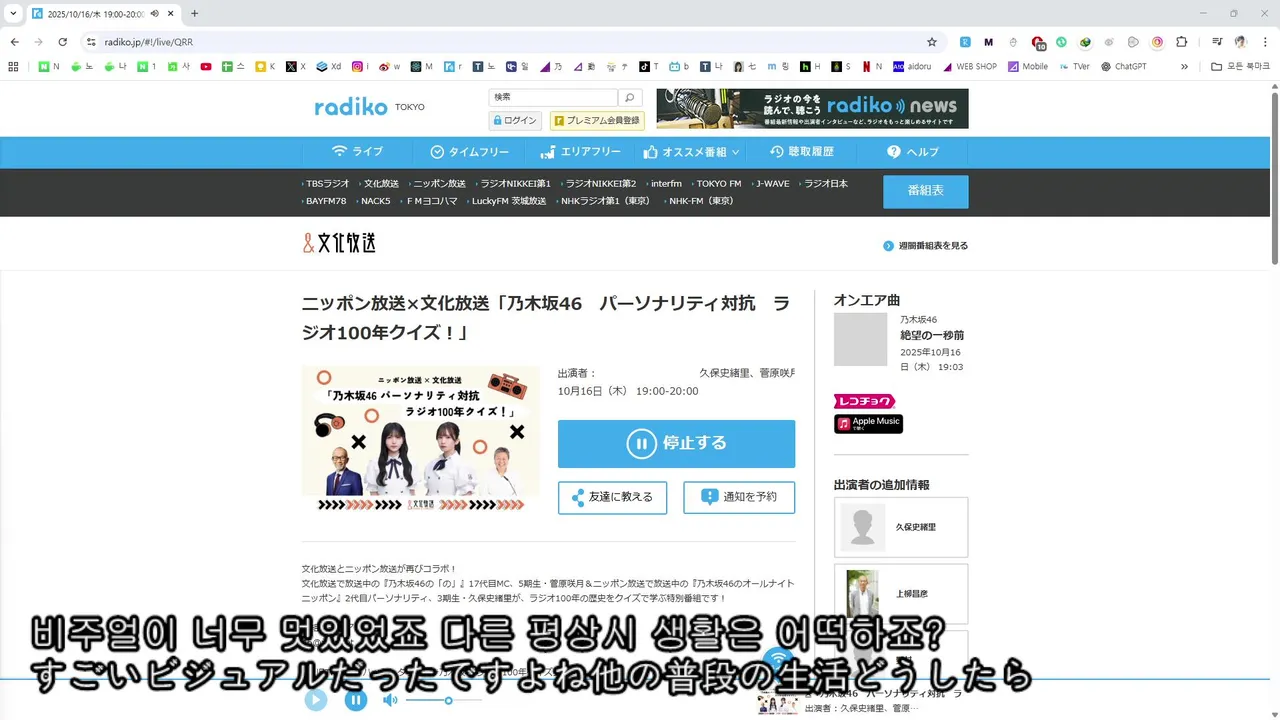The width and height of the screenshot is (1280, 720).
Task: Select J-WAVE station
Action: (x=771, y=184)
